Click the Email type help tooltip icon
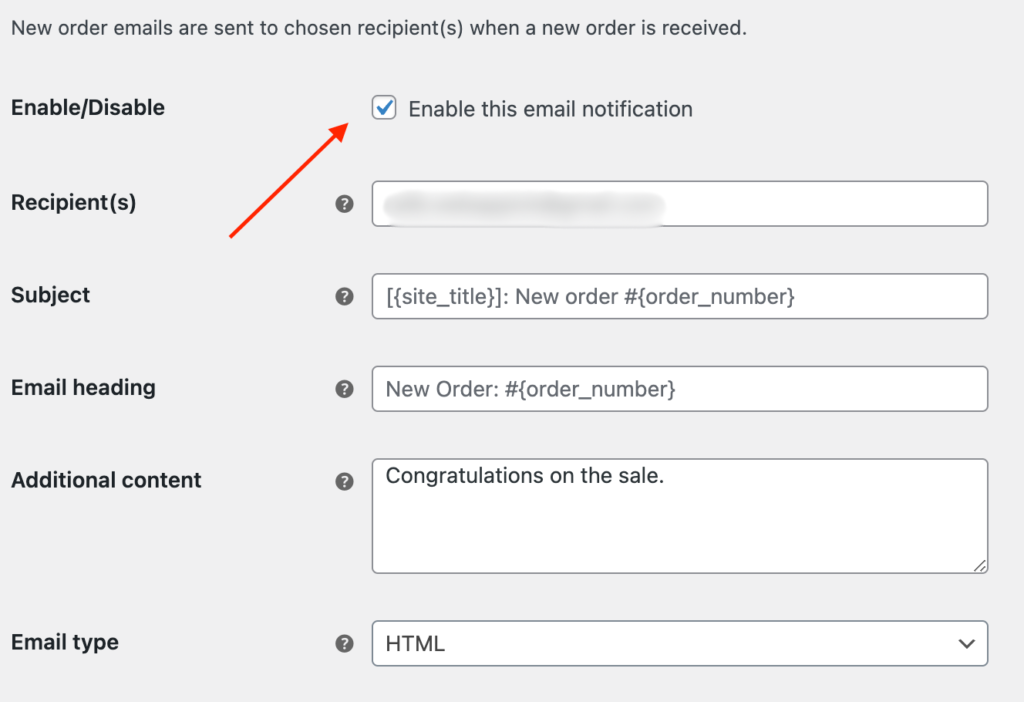Viewport: 1024px width, 702px height. tap(344, 643)
